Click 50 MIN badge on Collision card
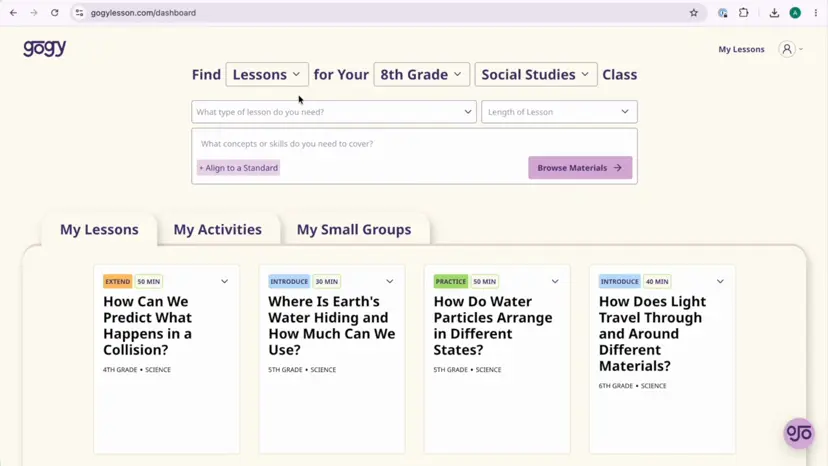 coord(148,282)
